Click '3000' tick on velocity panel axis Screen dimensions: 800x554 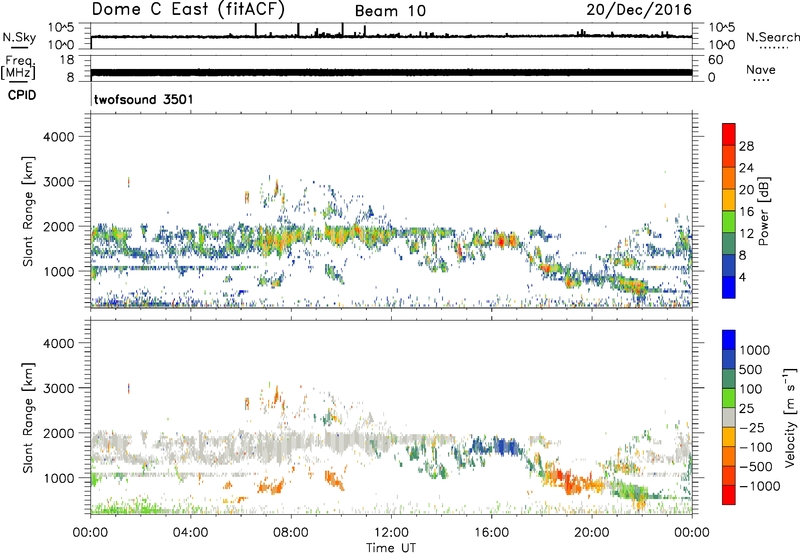59,388
